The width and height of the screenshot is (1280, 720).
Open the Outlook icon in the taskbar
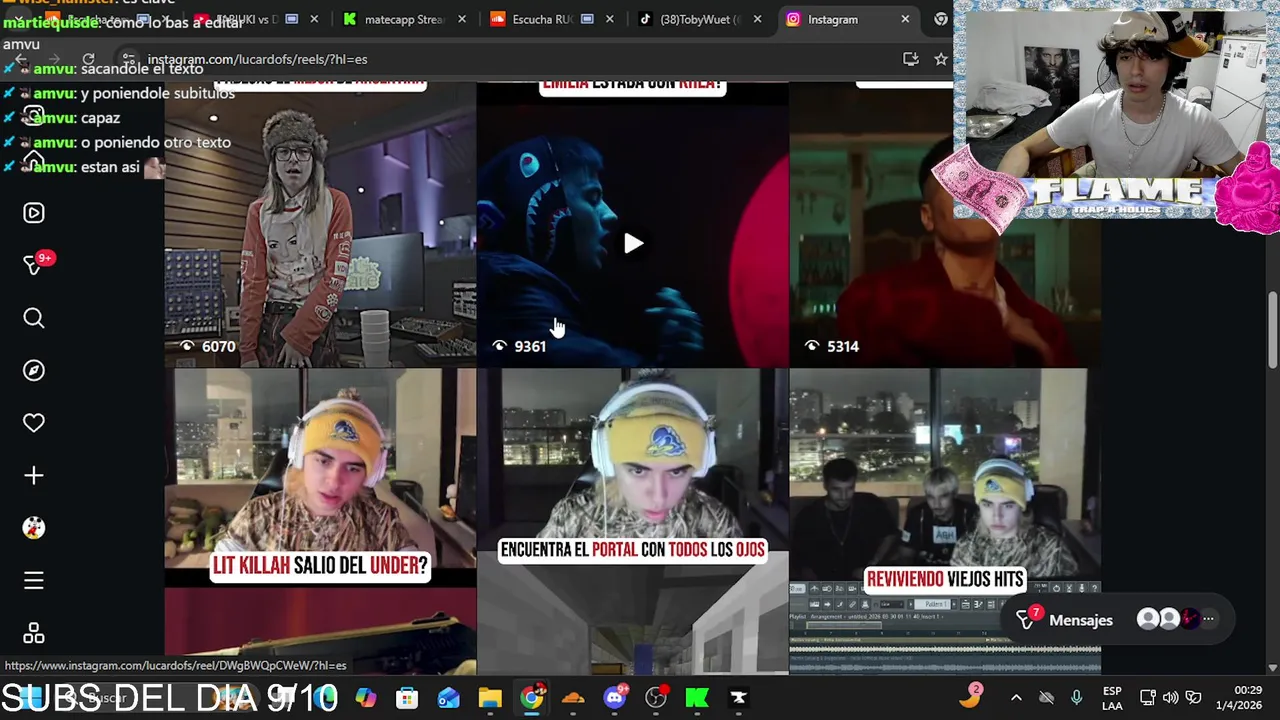448,698
